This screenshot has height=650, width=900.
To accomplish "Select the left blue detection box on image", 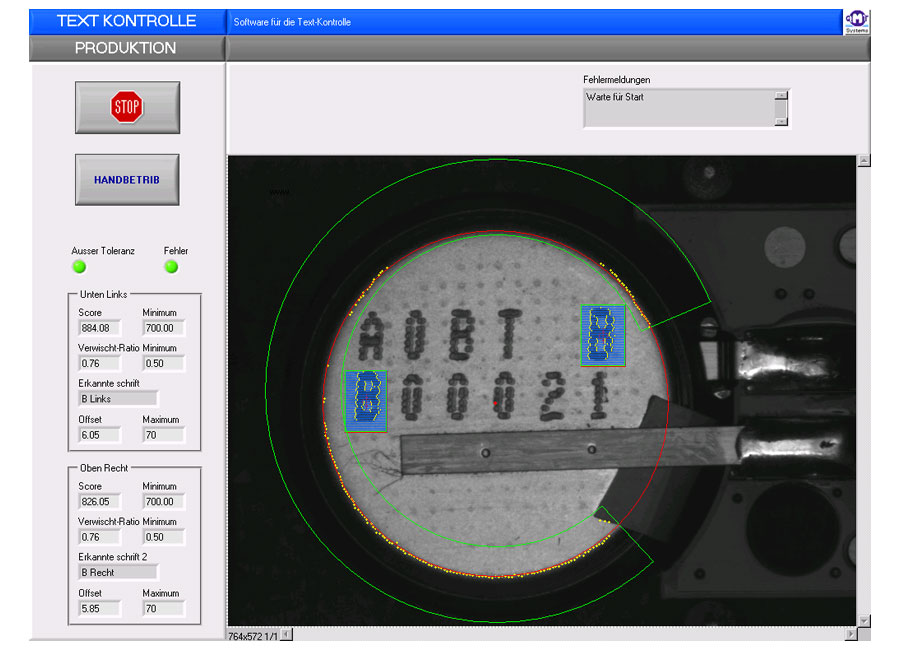I will coord(365,401).
